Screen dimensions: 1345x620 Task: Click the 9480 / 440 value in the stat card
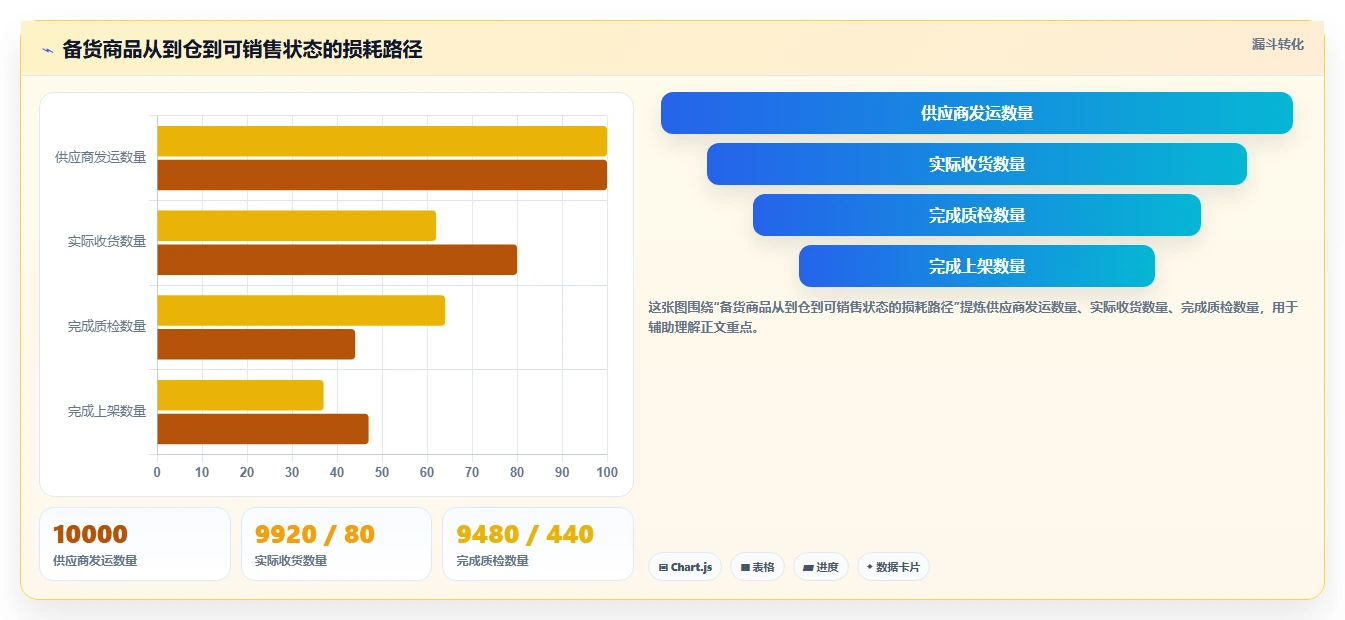pos(525,535)
